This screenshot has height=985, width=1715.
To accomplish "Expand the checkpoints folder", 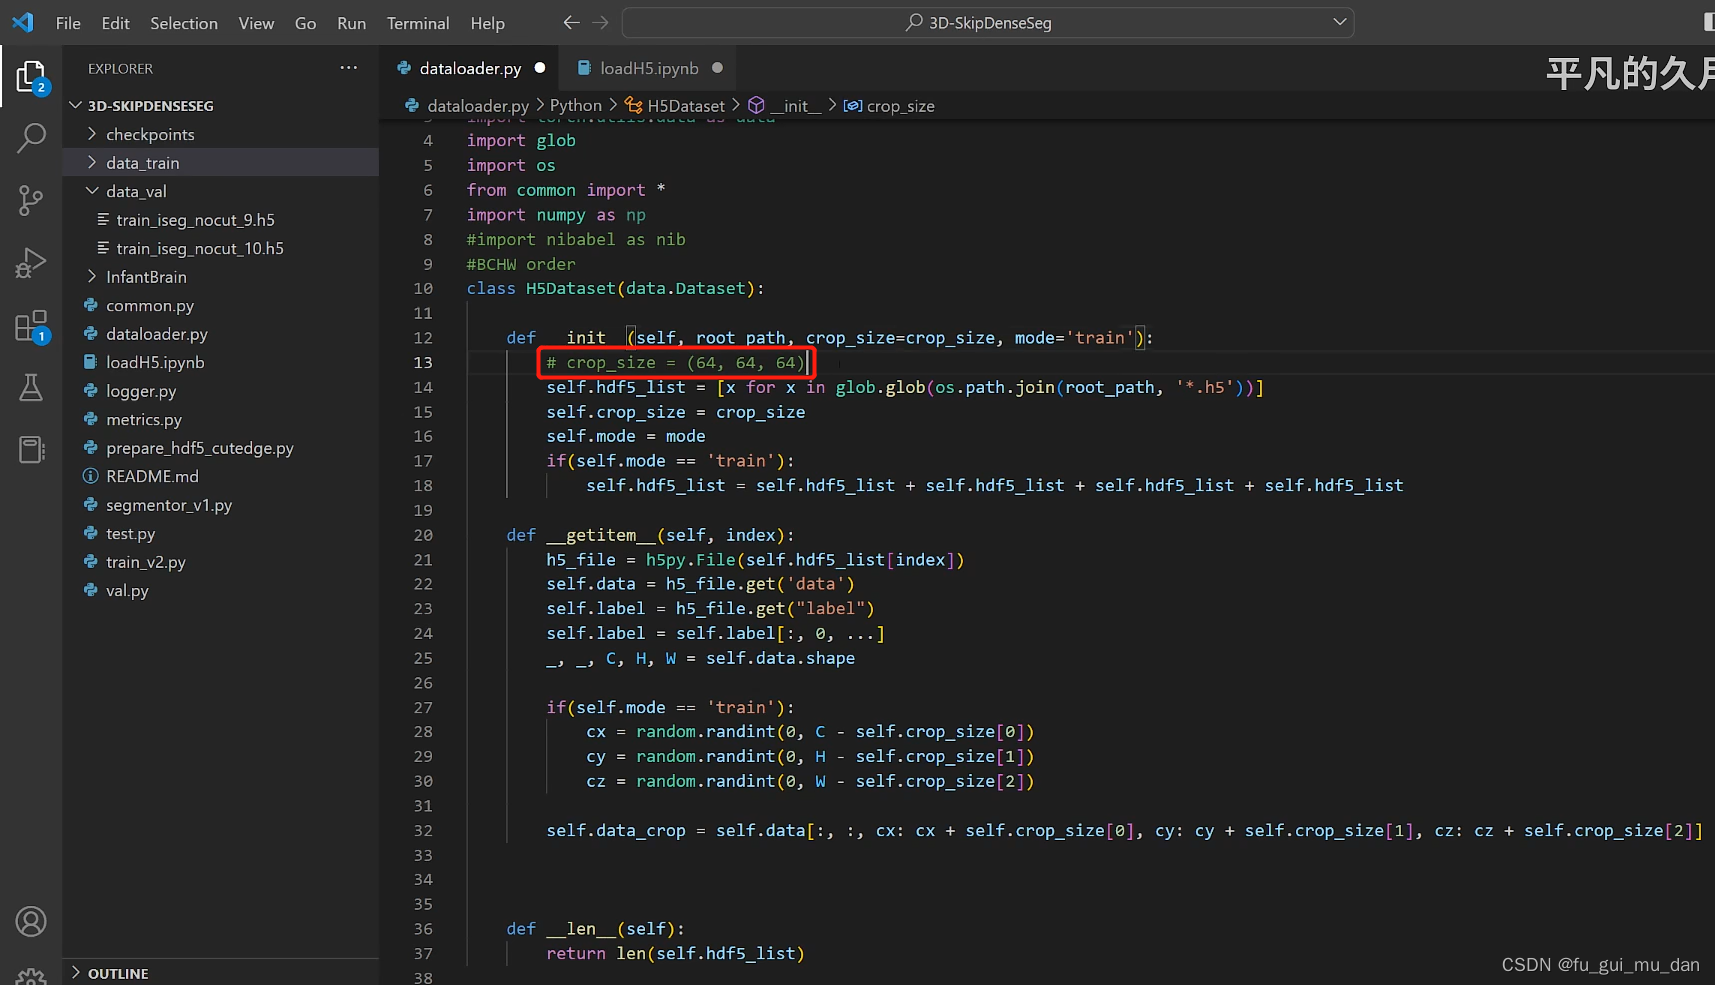I will [92, 134].
